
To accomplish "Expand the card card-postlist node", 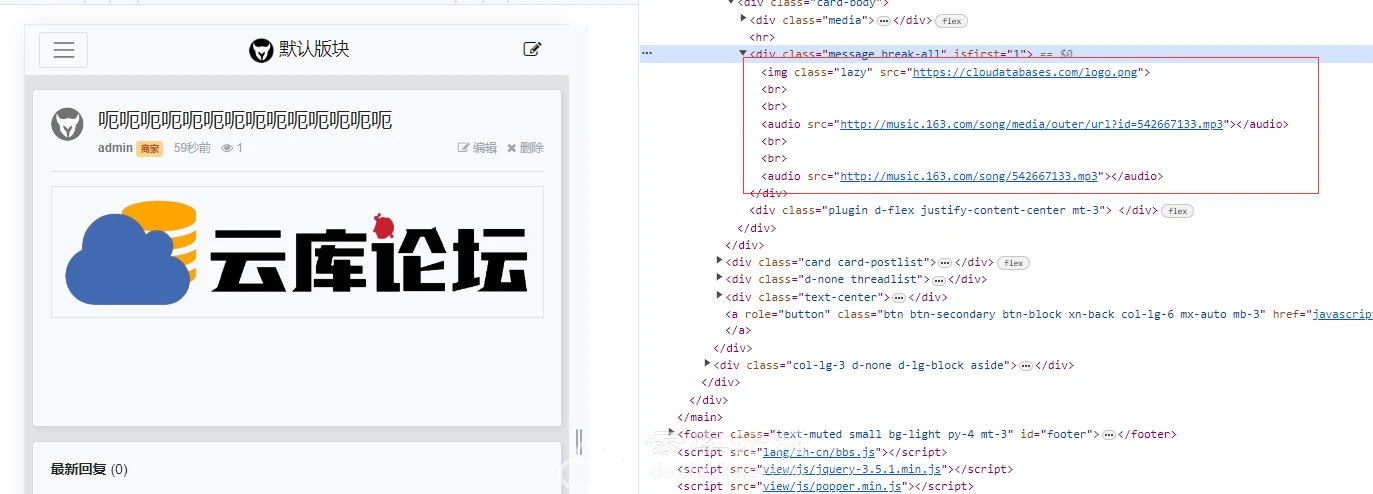I will tap(719, 262).
